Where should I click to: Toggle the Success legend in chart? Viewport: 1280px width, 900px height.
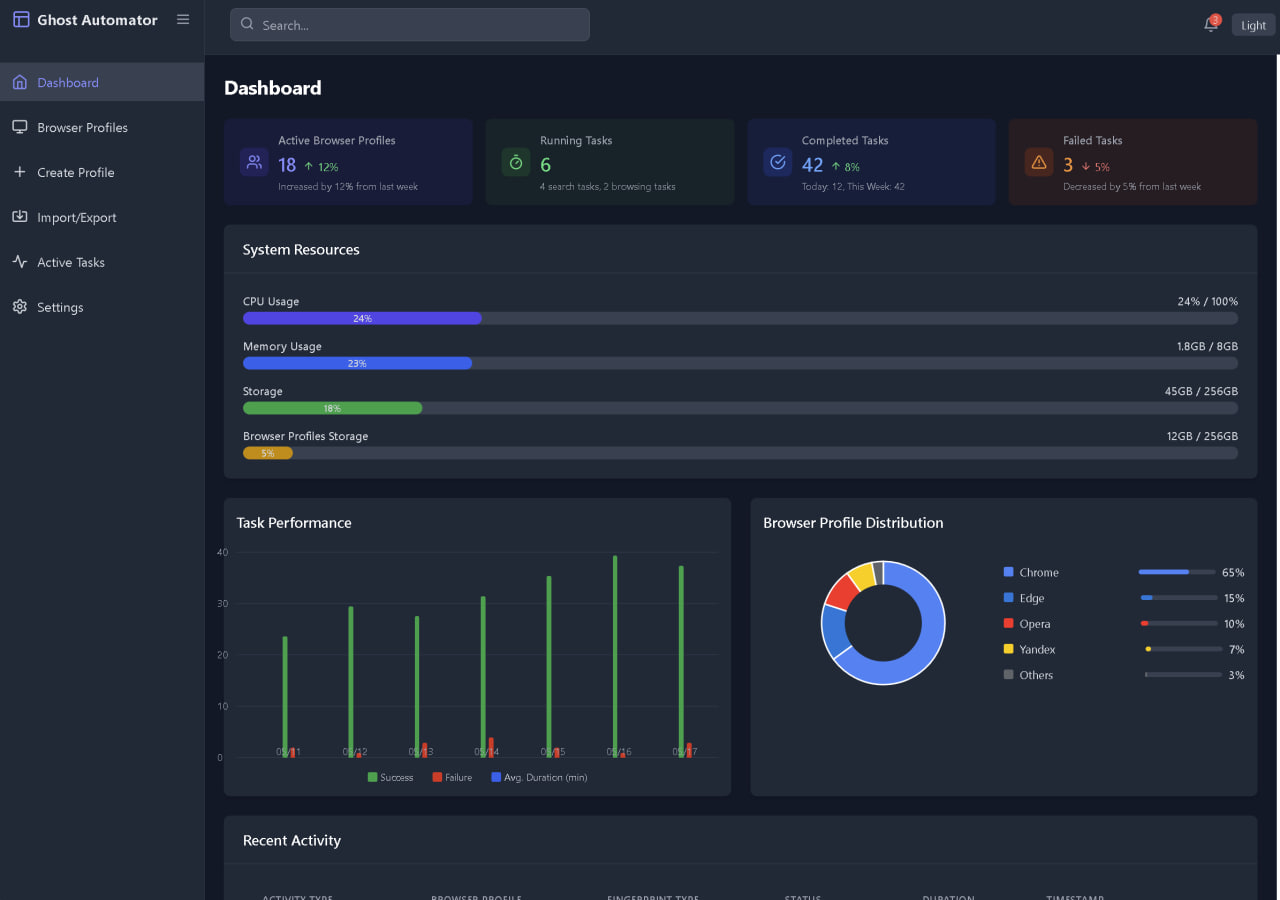pyautogui.click(x=390, y=777)
